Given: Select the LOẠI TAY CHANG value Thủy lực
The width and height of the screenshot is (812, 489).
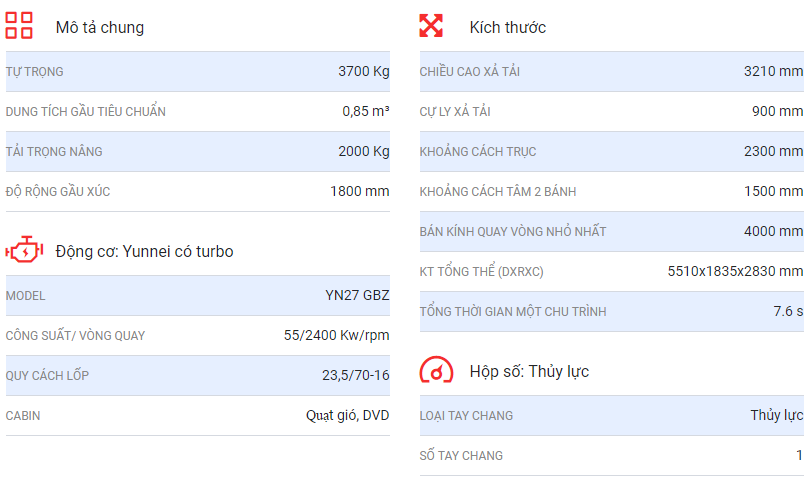Looking at the screenshot, I should [x=777, y=415].
